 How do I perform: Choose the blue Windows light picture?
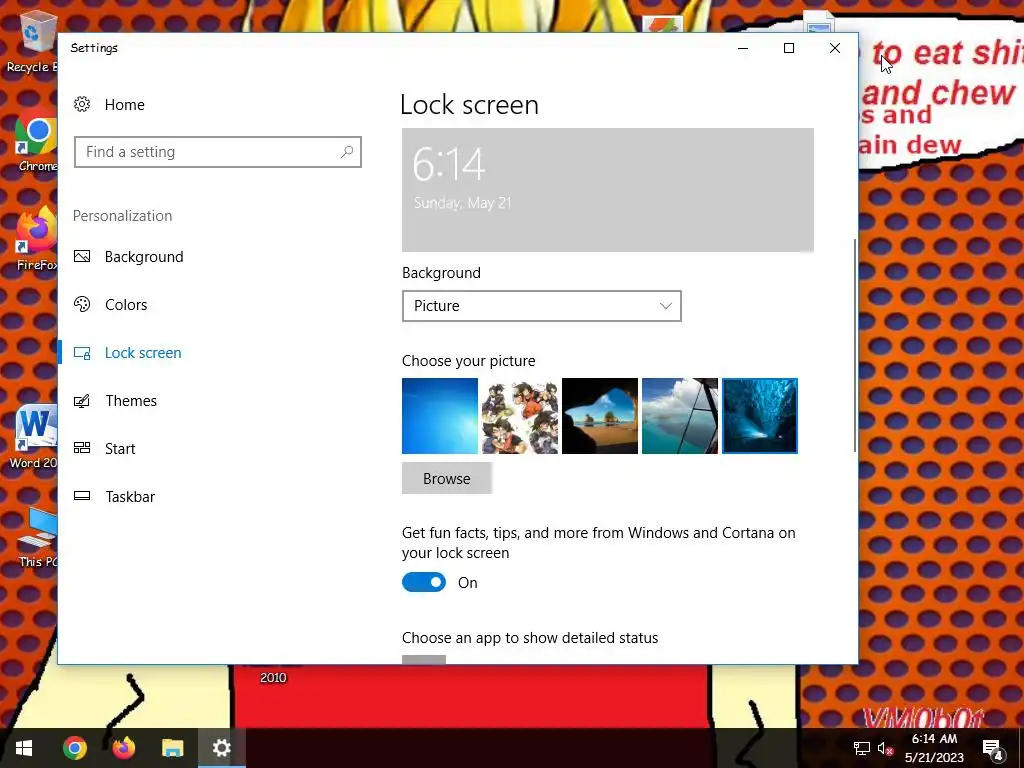pyautogui.click(x=440, y=416)
